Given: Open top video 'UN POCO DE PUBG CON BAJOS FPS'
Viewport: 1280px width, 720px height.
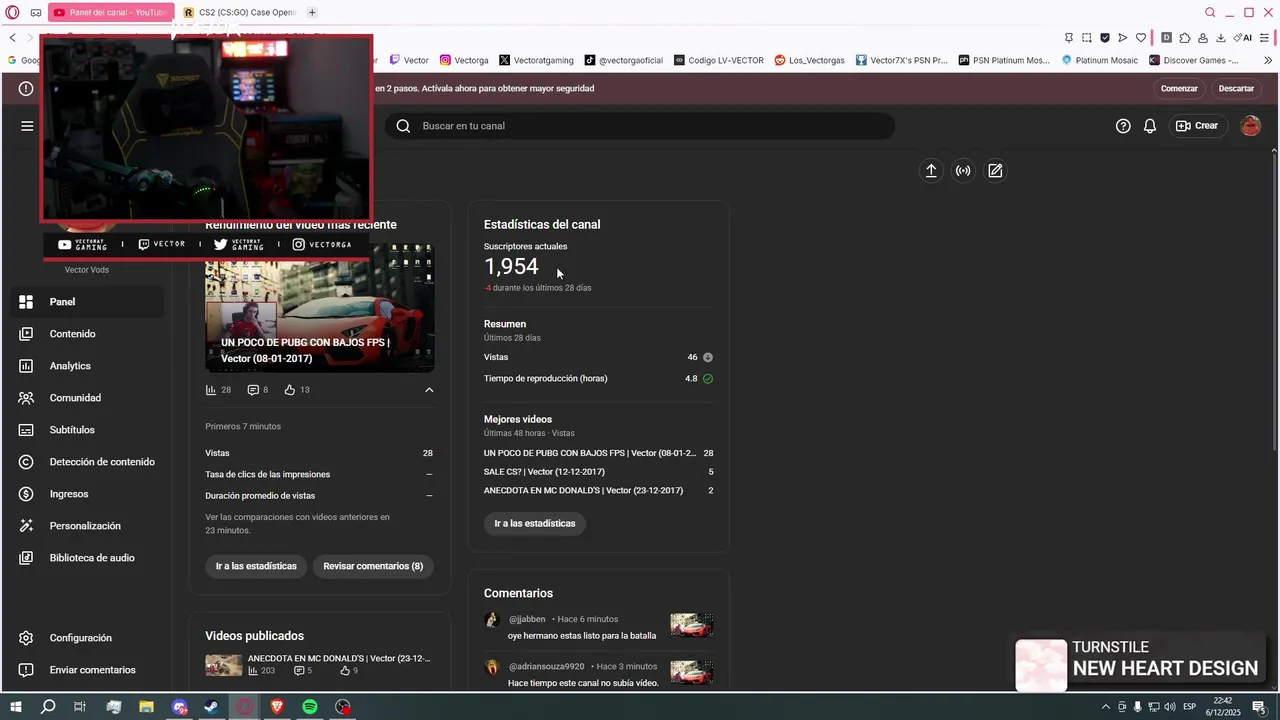Looking at the screenshot, I should [x=590, y=453].
